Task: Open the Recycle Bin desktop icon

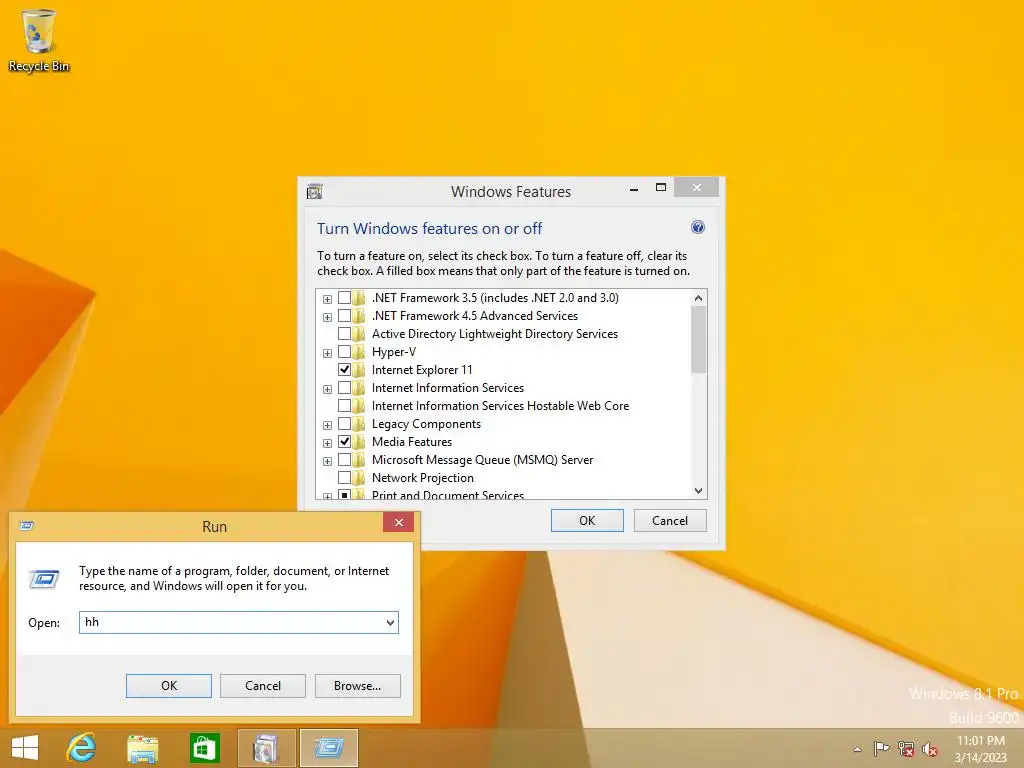Action: pyautogui.click(x=39, y=40)
